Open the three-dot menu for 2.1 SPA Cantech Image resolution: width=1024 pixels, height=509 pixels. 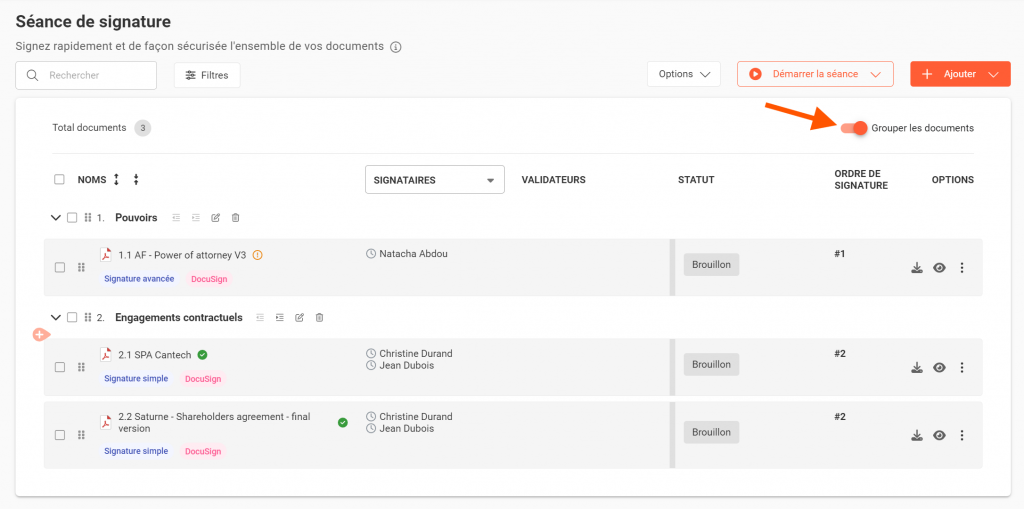click(962, 368)
